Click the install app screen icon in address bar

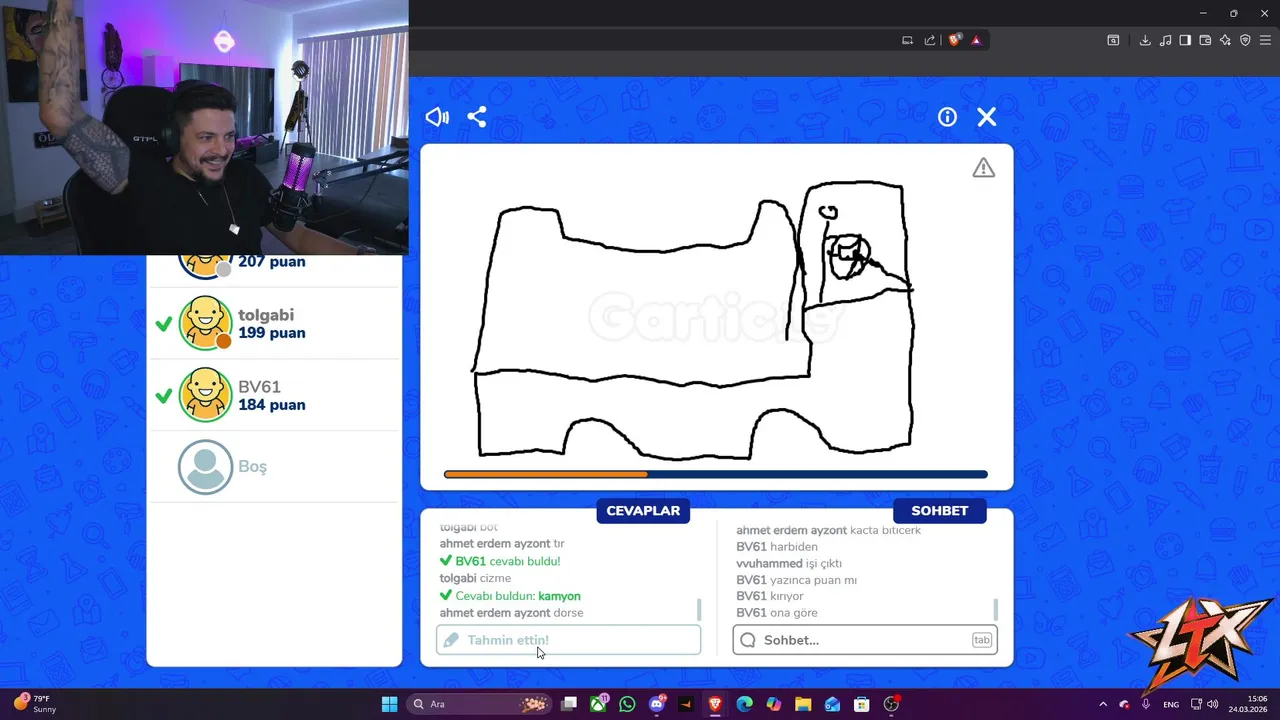coord(907,40)
